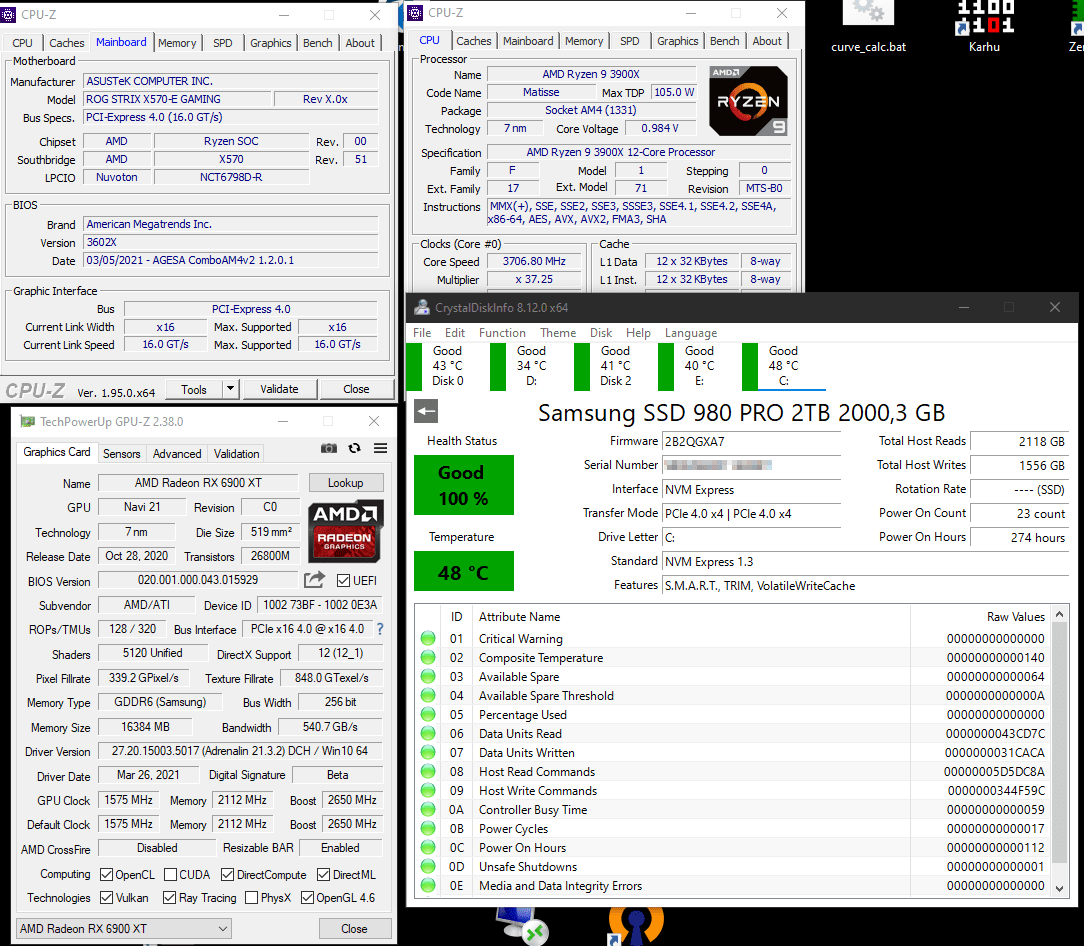
Task: Click status dot for Host Read Commands
Action: click(x=428, y=771)
